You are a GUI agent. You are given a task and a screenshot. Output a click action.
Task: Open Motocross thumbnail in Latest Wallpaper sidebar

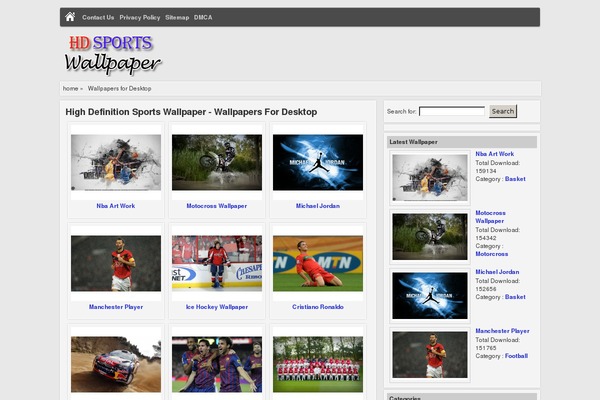click(x=430, y=237)
